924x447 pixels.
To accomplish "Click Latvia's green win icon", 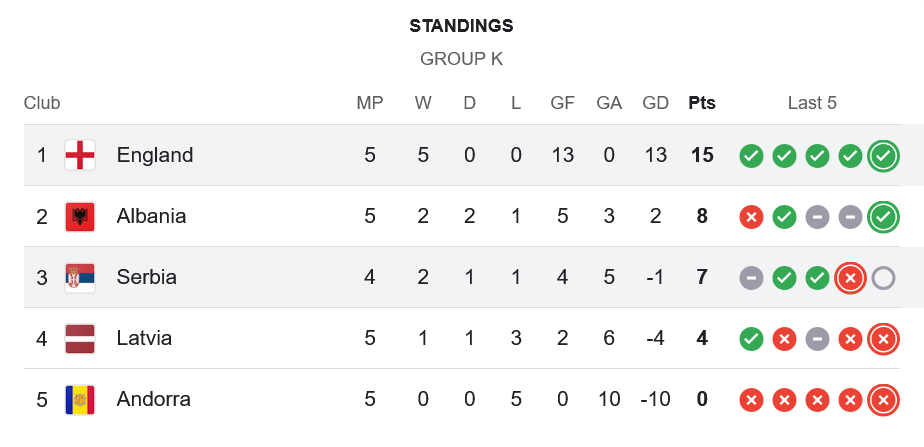I will tap(751, 339).
